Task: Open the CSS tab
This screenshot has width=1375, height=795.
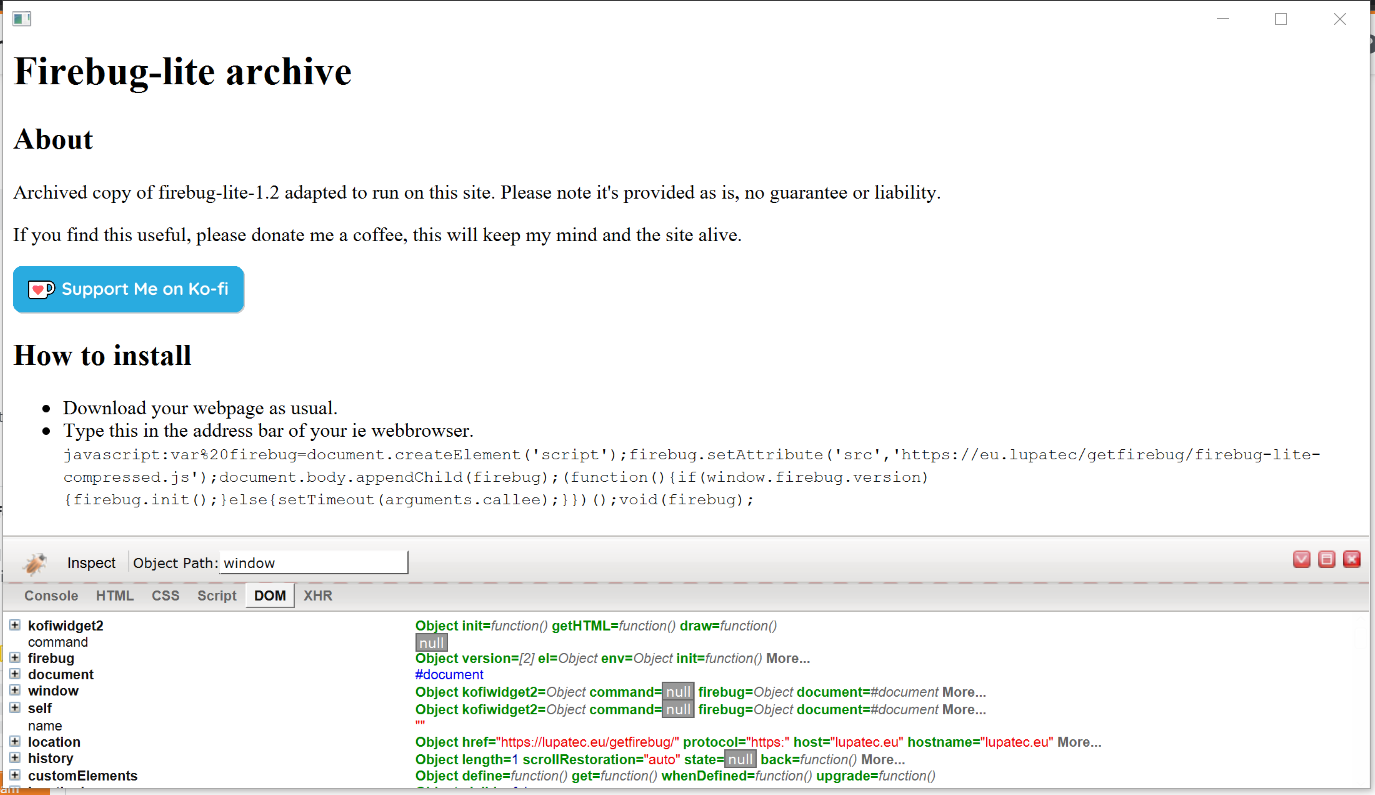Action: pos(166,596)
